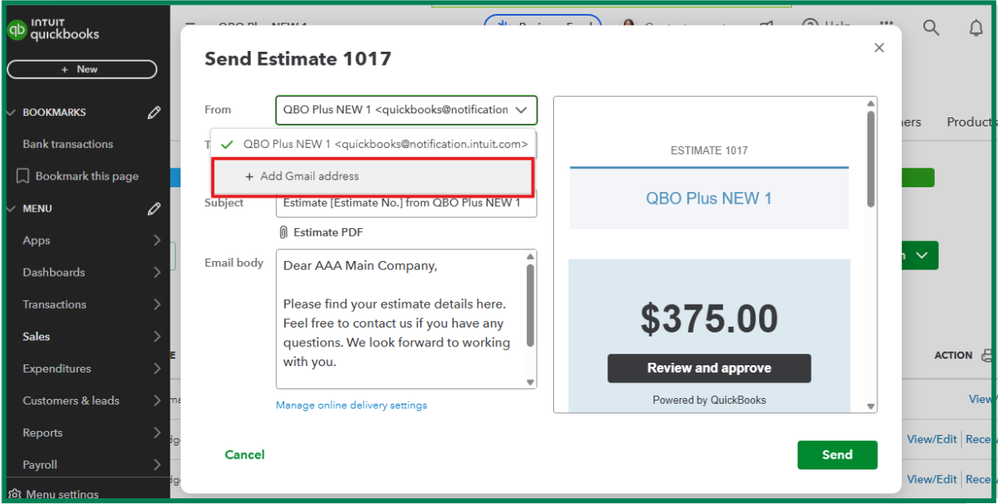Open Bank transactions bookmark
This screenshot has width=998, height=504.
coord(68,144)
